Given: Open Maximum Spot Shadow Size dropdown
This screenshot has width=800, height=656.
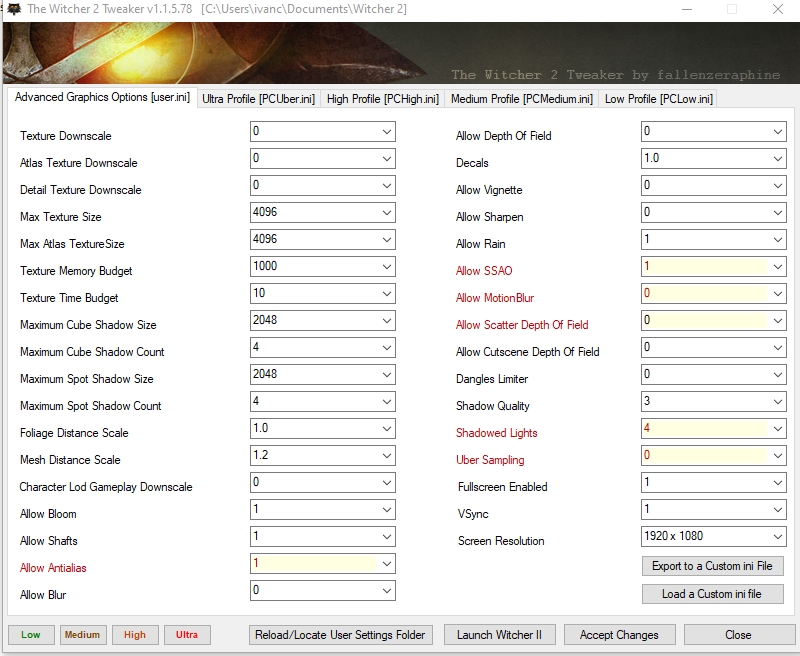Looking at the screenshot, I should point(322,375).
